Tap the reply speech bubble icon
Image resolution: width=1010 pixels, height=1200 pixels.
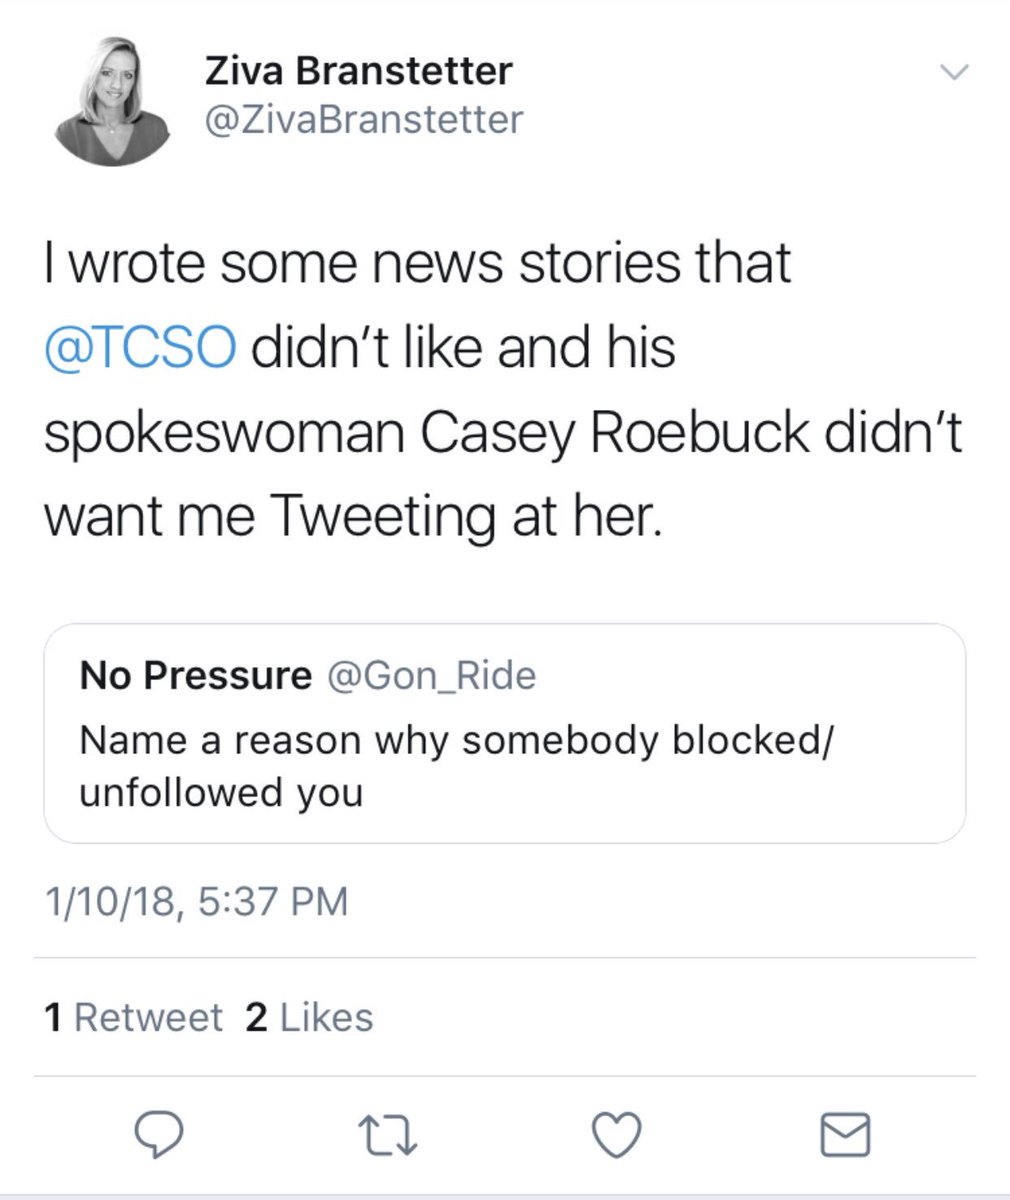[158, 1134]
